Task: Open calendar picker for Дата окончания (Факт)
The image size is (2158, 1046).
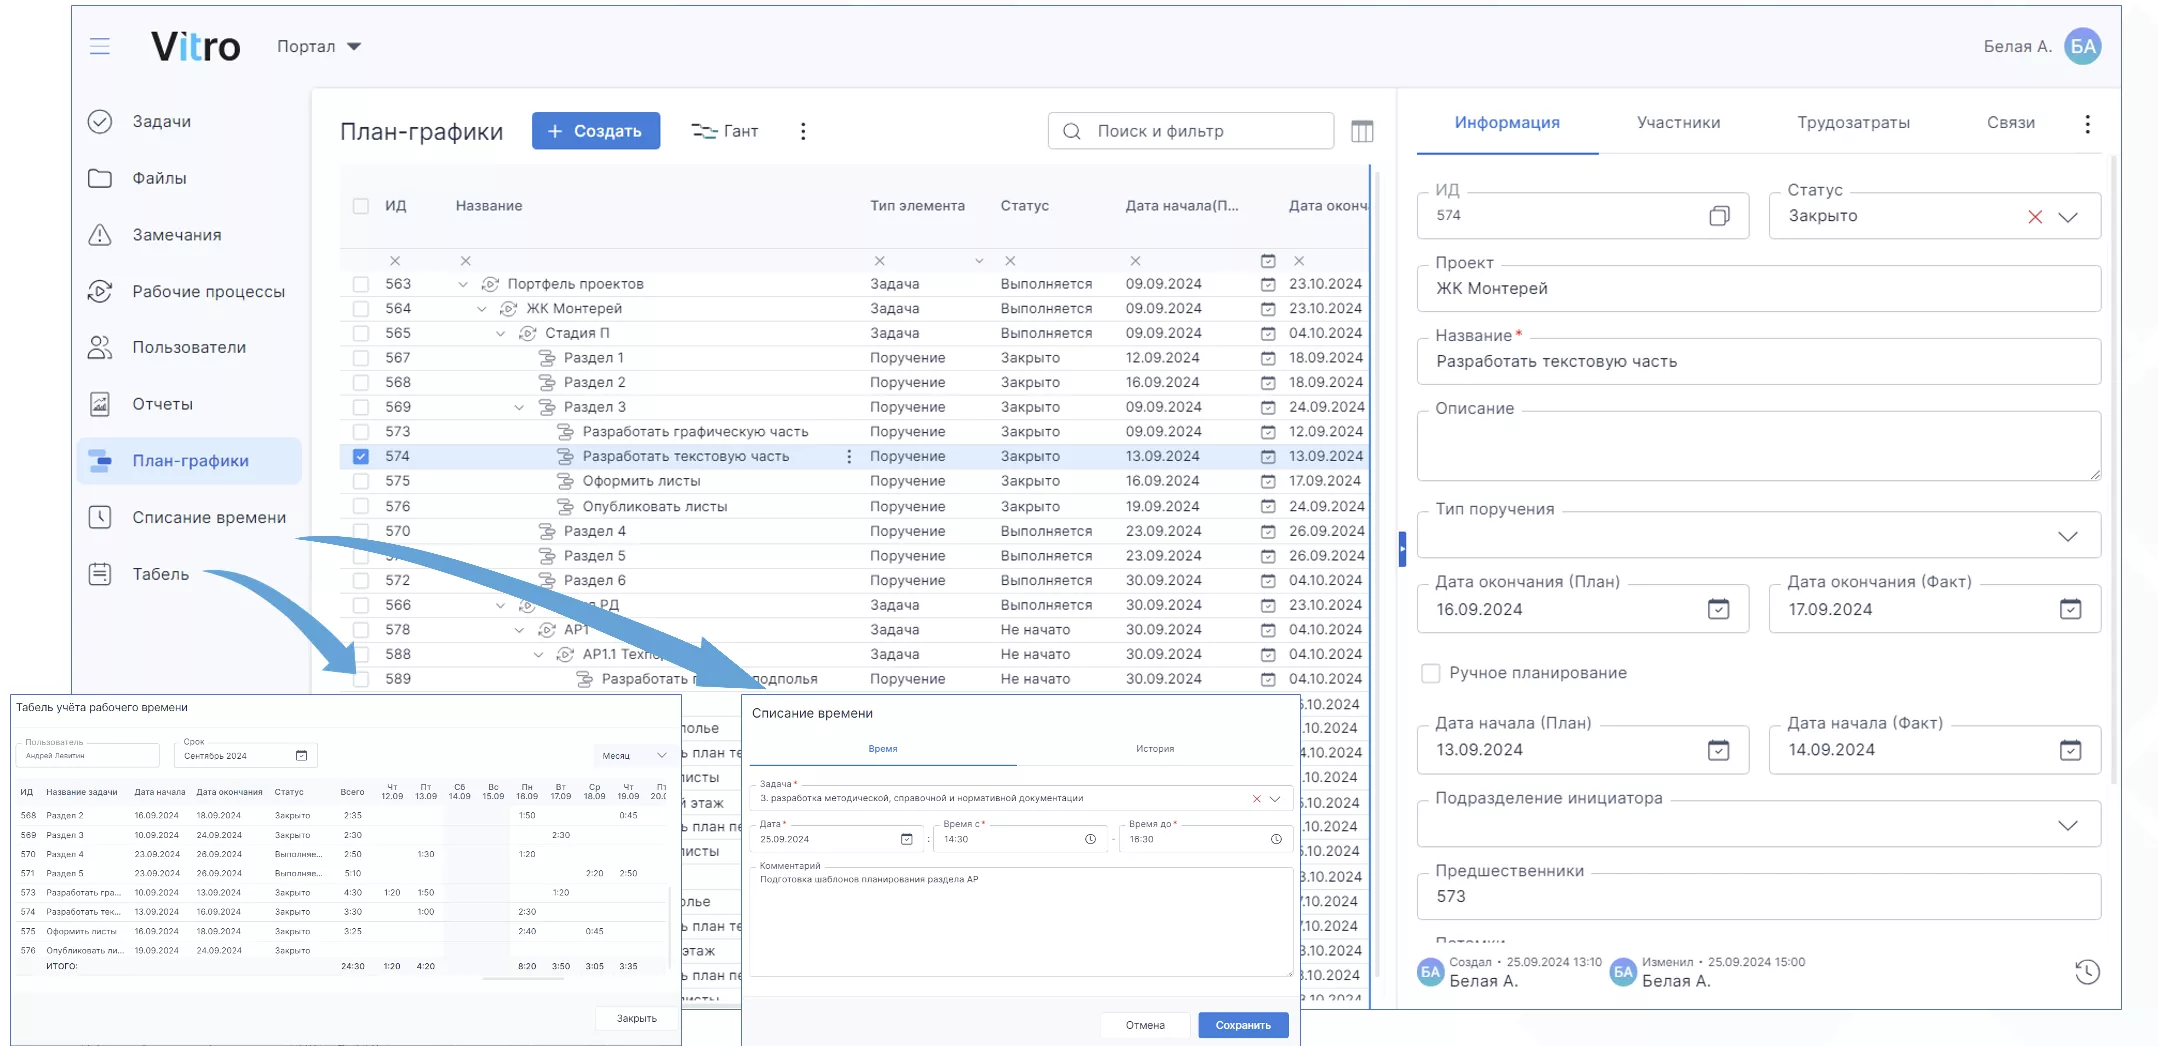Action: click(2071, 608)
